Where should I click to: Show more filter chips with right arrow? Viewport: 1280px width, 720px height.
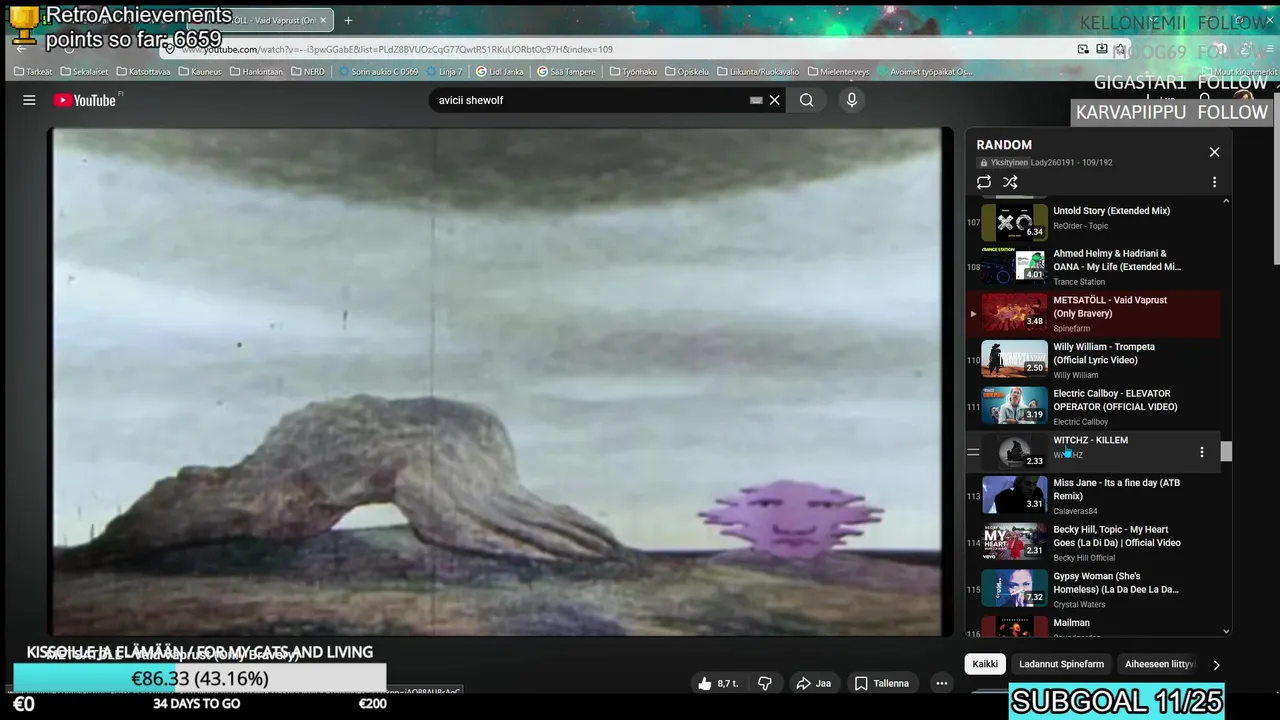pyautogui.click(x=1216, y=664)
